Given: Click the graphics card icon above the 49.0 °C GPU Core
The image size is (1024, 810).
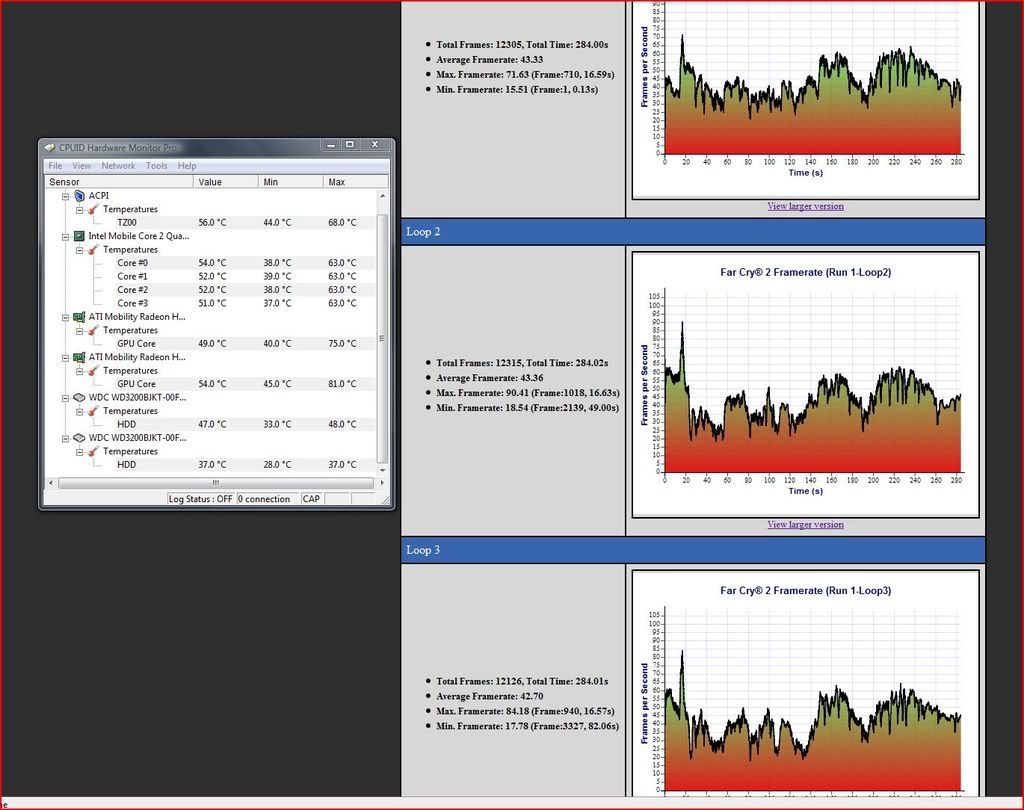Looking at the screenshot, I should 79,317.
